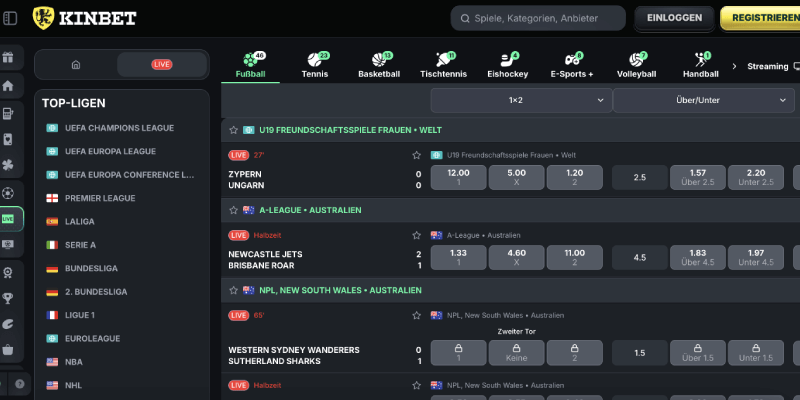Open the trophy icon in left sidebar
The width and height of the screenshot is (800, 400).
tap(8, 298)
